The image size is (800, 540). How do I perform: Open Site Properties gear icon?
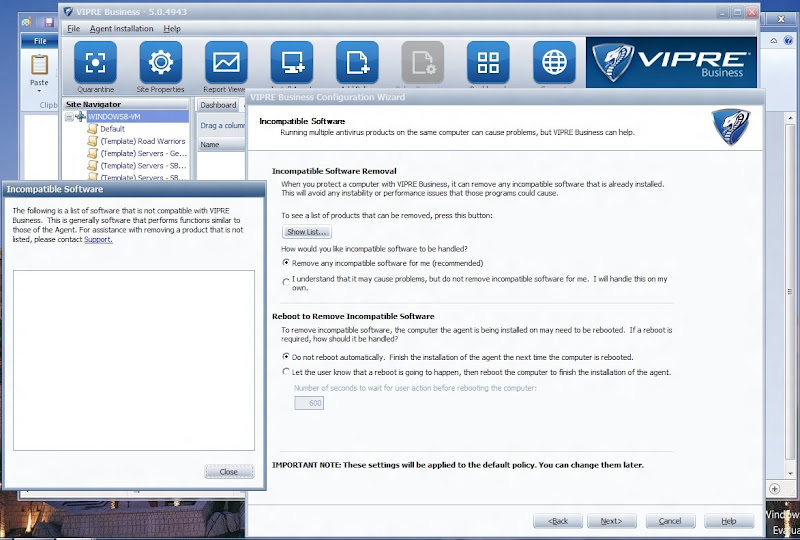click(x=161, y=62)
